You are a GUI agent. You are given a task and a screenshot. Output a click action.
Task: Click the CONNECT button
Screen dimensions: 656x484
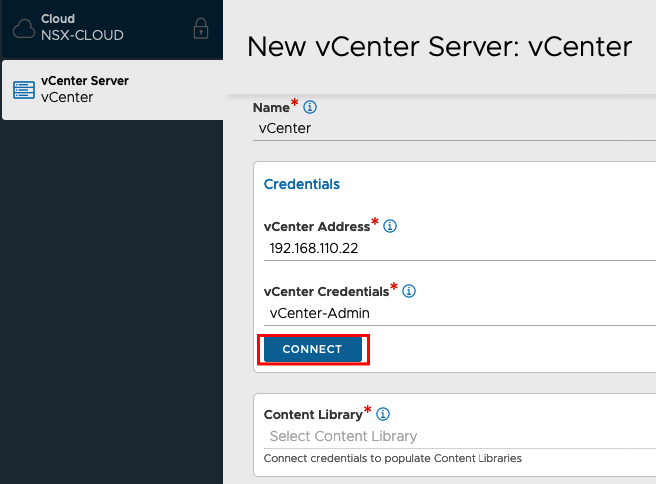[313, 349]
